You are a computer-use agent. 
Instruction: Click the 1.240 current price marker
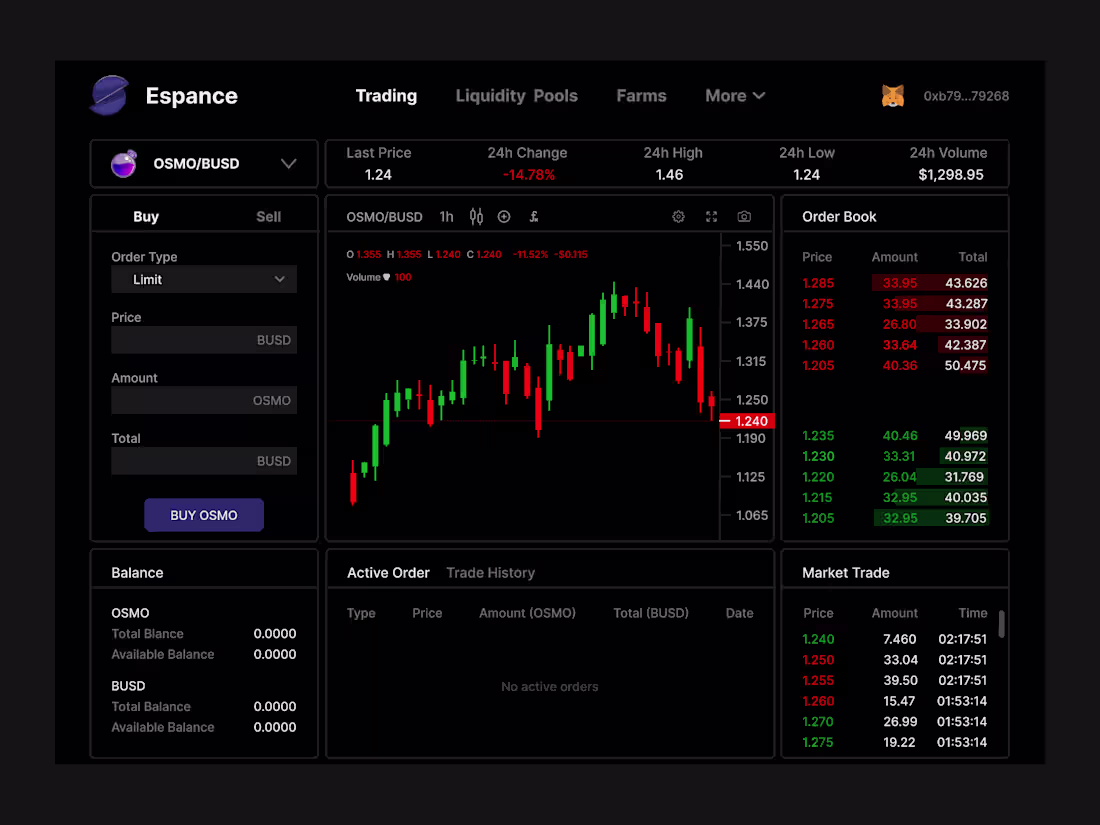[x=746, y=421]
